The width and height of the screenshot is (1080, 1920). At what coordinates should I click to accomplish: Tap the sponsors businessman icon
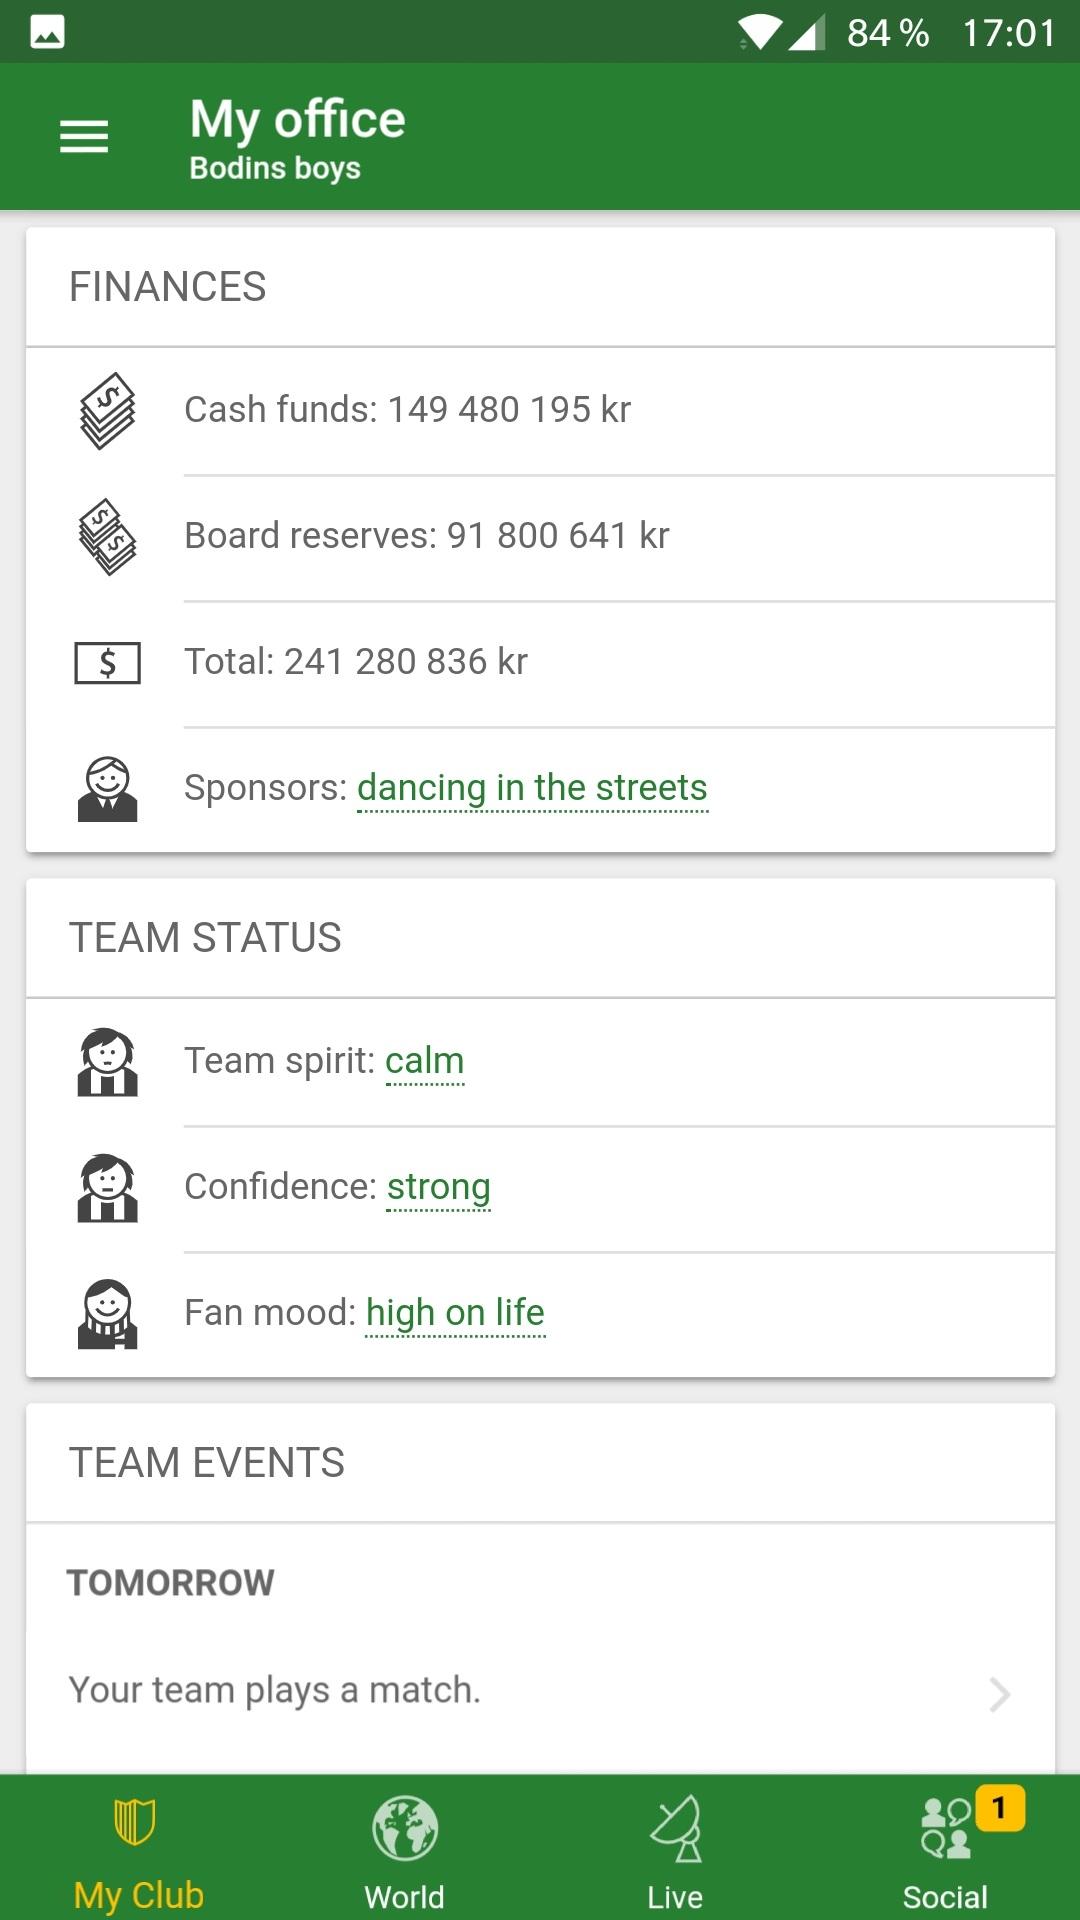tap(108, 789)
